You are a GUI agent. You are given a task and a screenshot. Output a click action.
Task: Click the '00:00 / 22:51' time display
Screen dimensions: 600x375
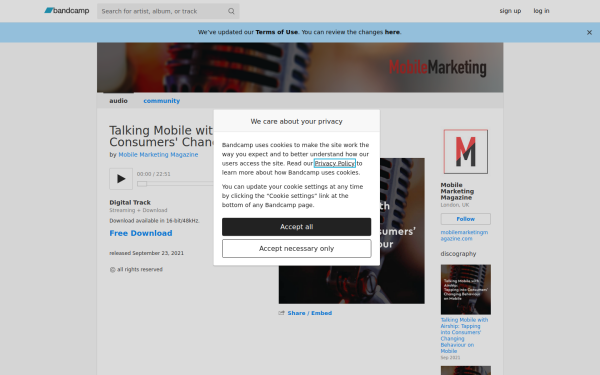(154, 174)
